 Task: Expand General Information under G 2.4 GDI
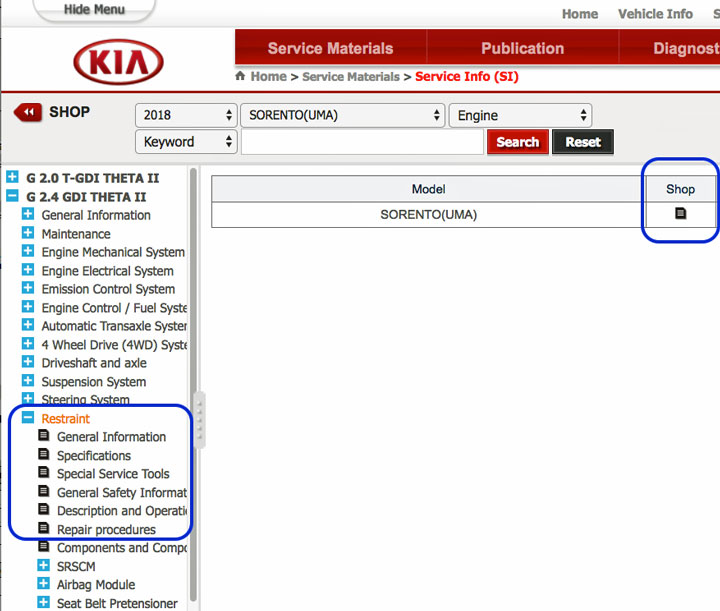click(x=28, y=214)
